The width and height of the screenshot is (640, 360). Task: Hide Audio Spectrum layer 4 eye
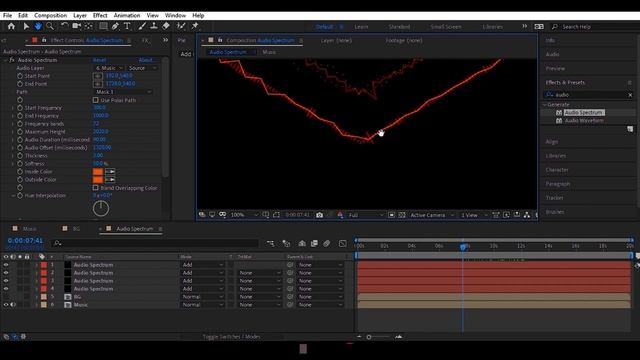tap(6, 289)
